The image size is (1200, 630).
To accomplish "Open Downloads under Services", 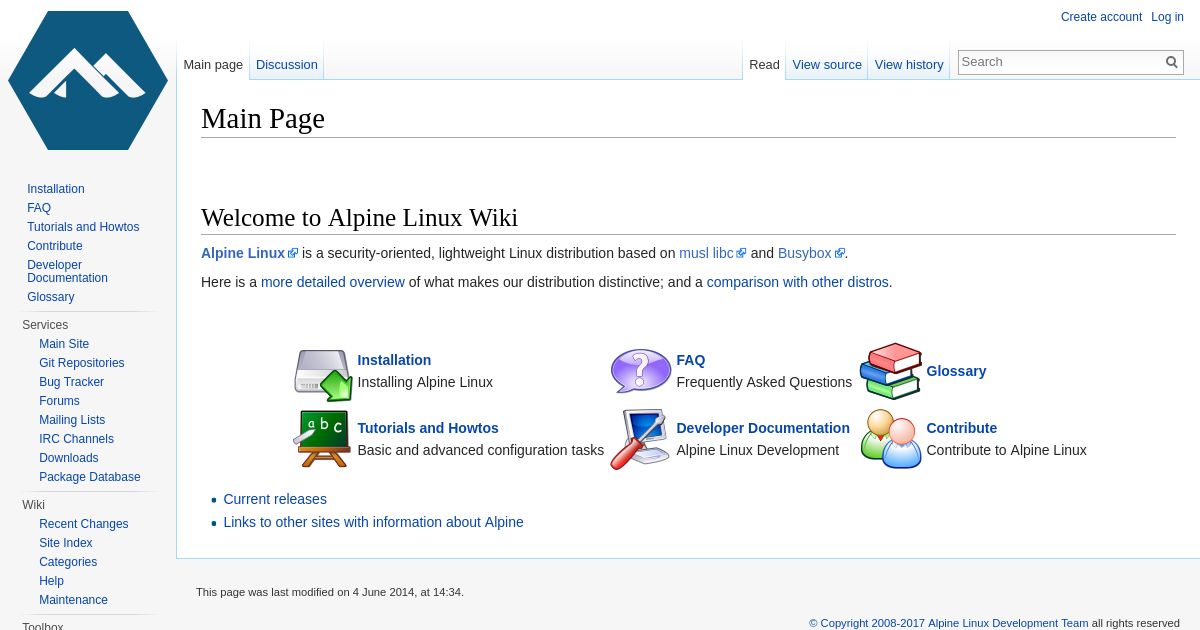I will (x=69, y=458).
